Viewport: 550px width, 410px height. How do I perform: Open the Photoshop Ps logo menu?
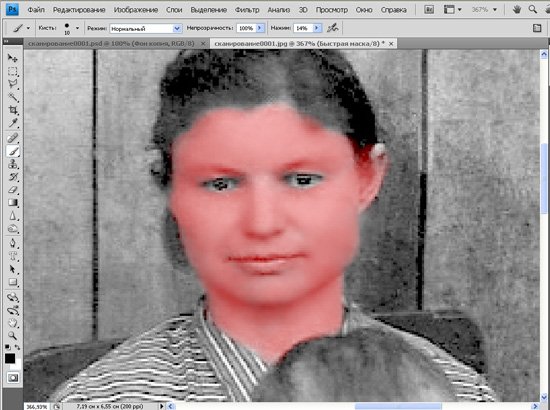12,10
